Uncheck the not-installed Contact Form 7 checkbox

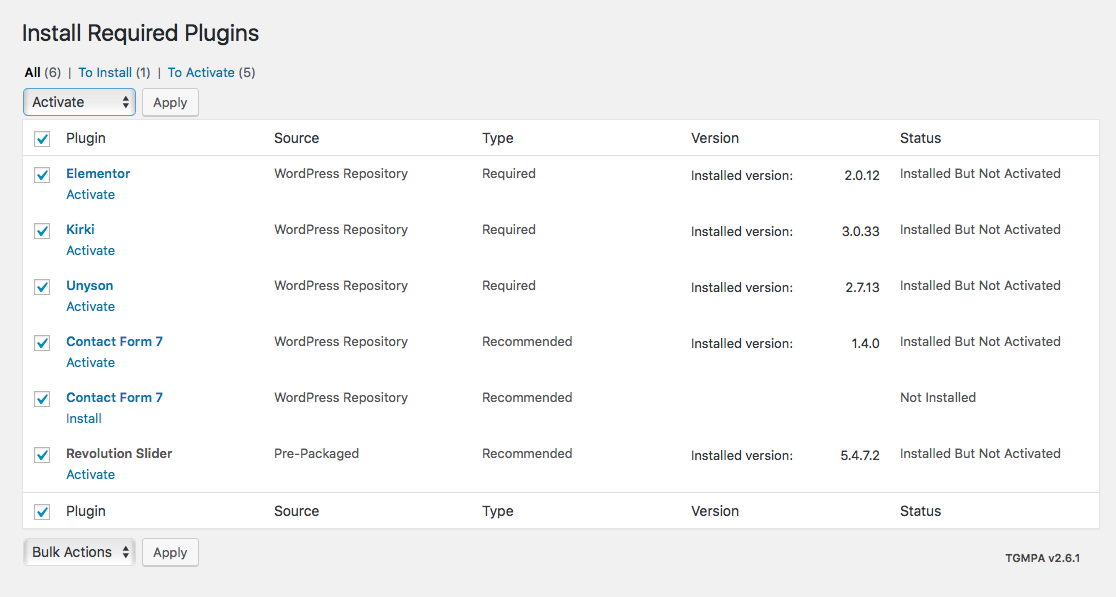tap(42, 398)
